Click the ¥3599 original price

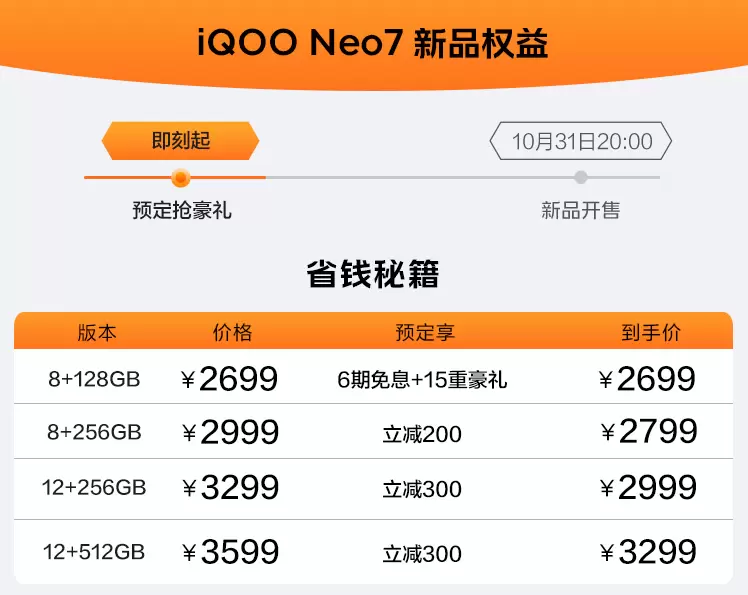coord(231,552)
